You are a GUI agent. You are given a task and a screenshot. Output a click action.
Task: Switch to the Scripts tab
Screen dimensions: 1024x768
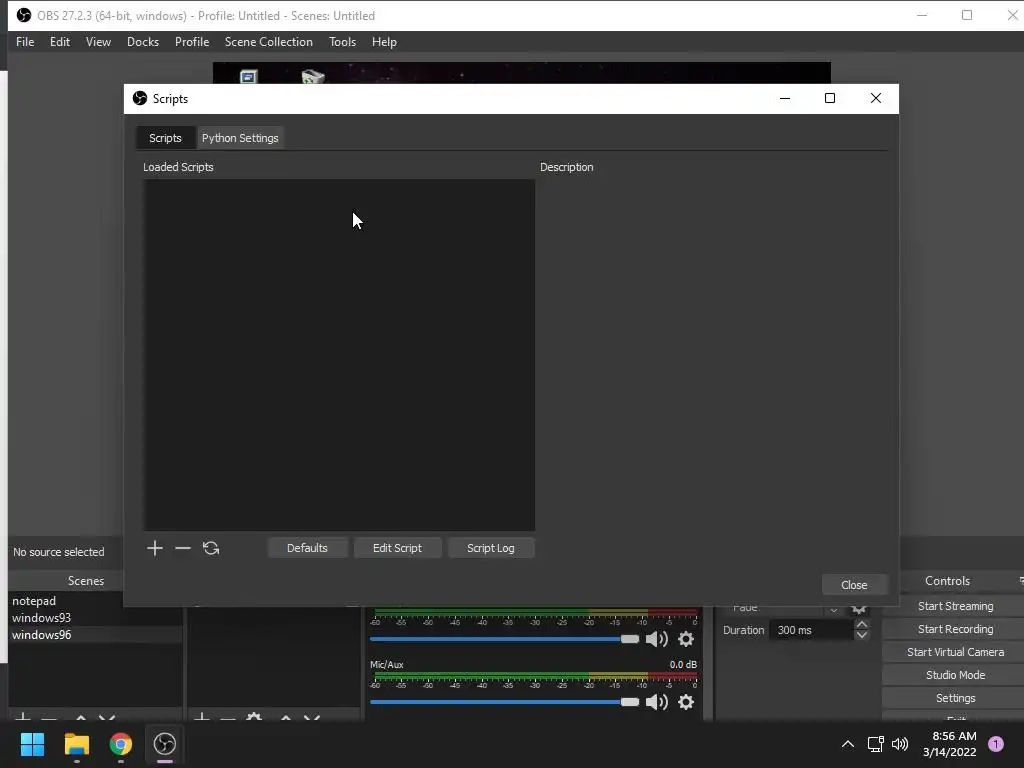pyautogui.click(x=165, y=138)
